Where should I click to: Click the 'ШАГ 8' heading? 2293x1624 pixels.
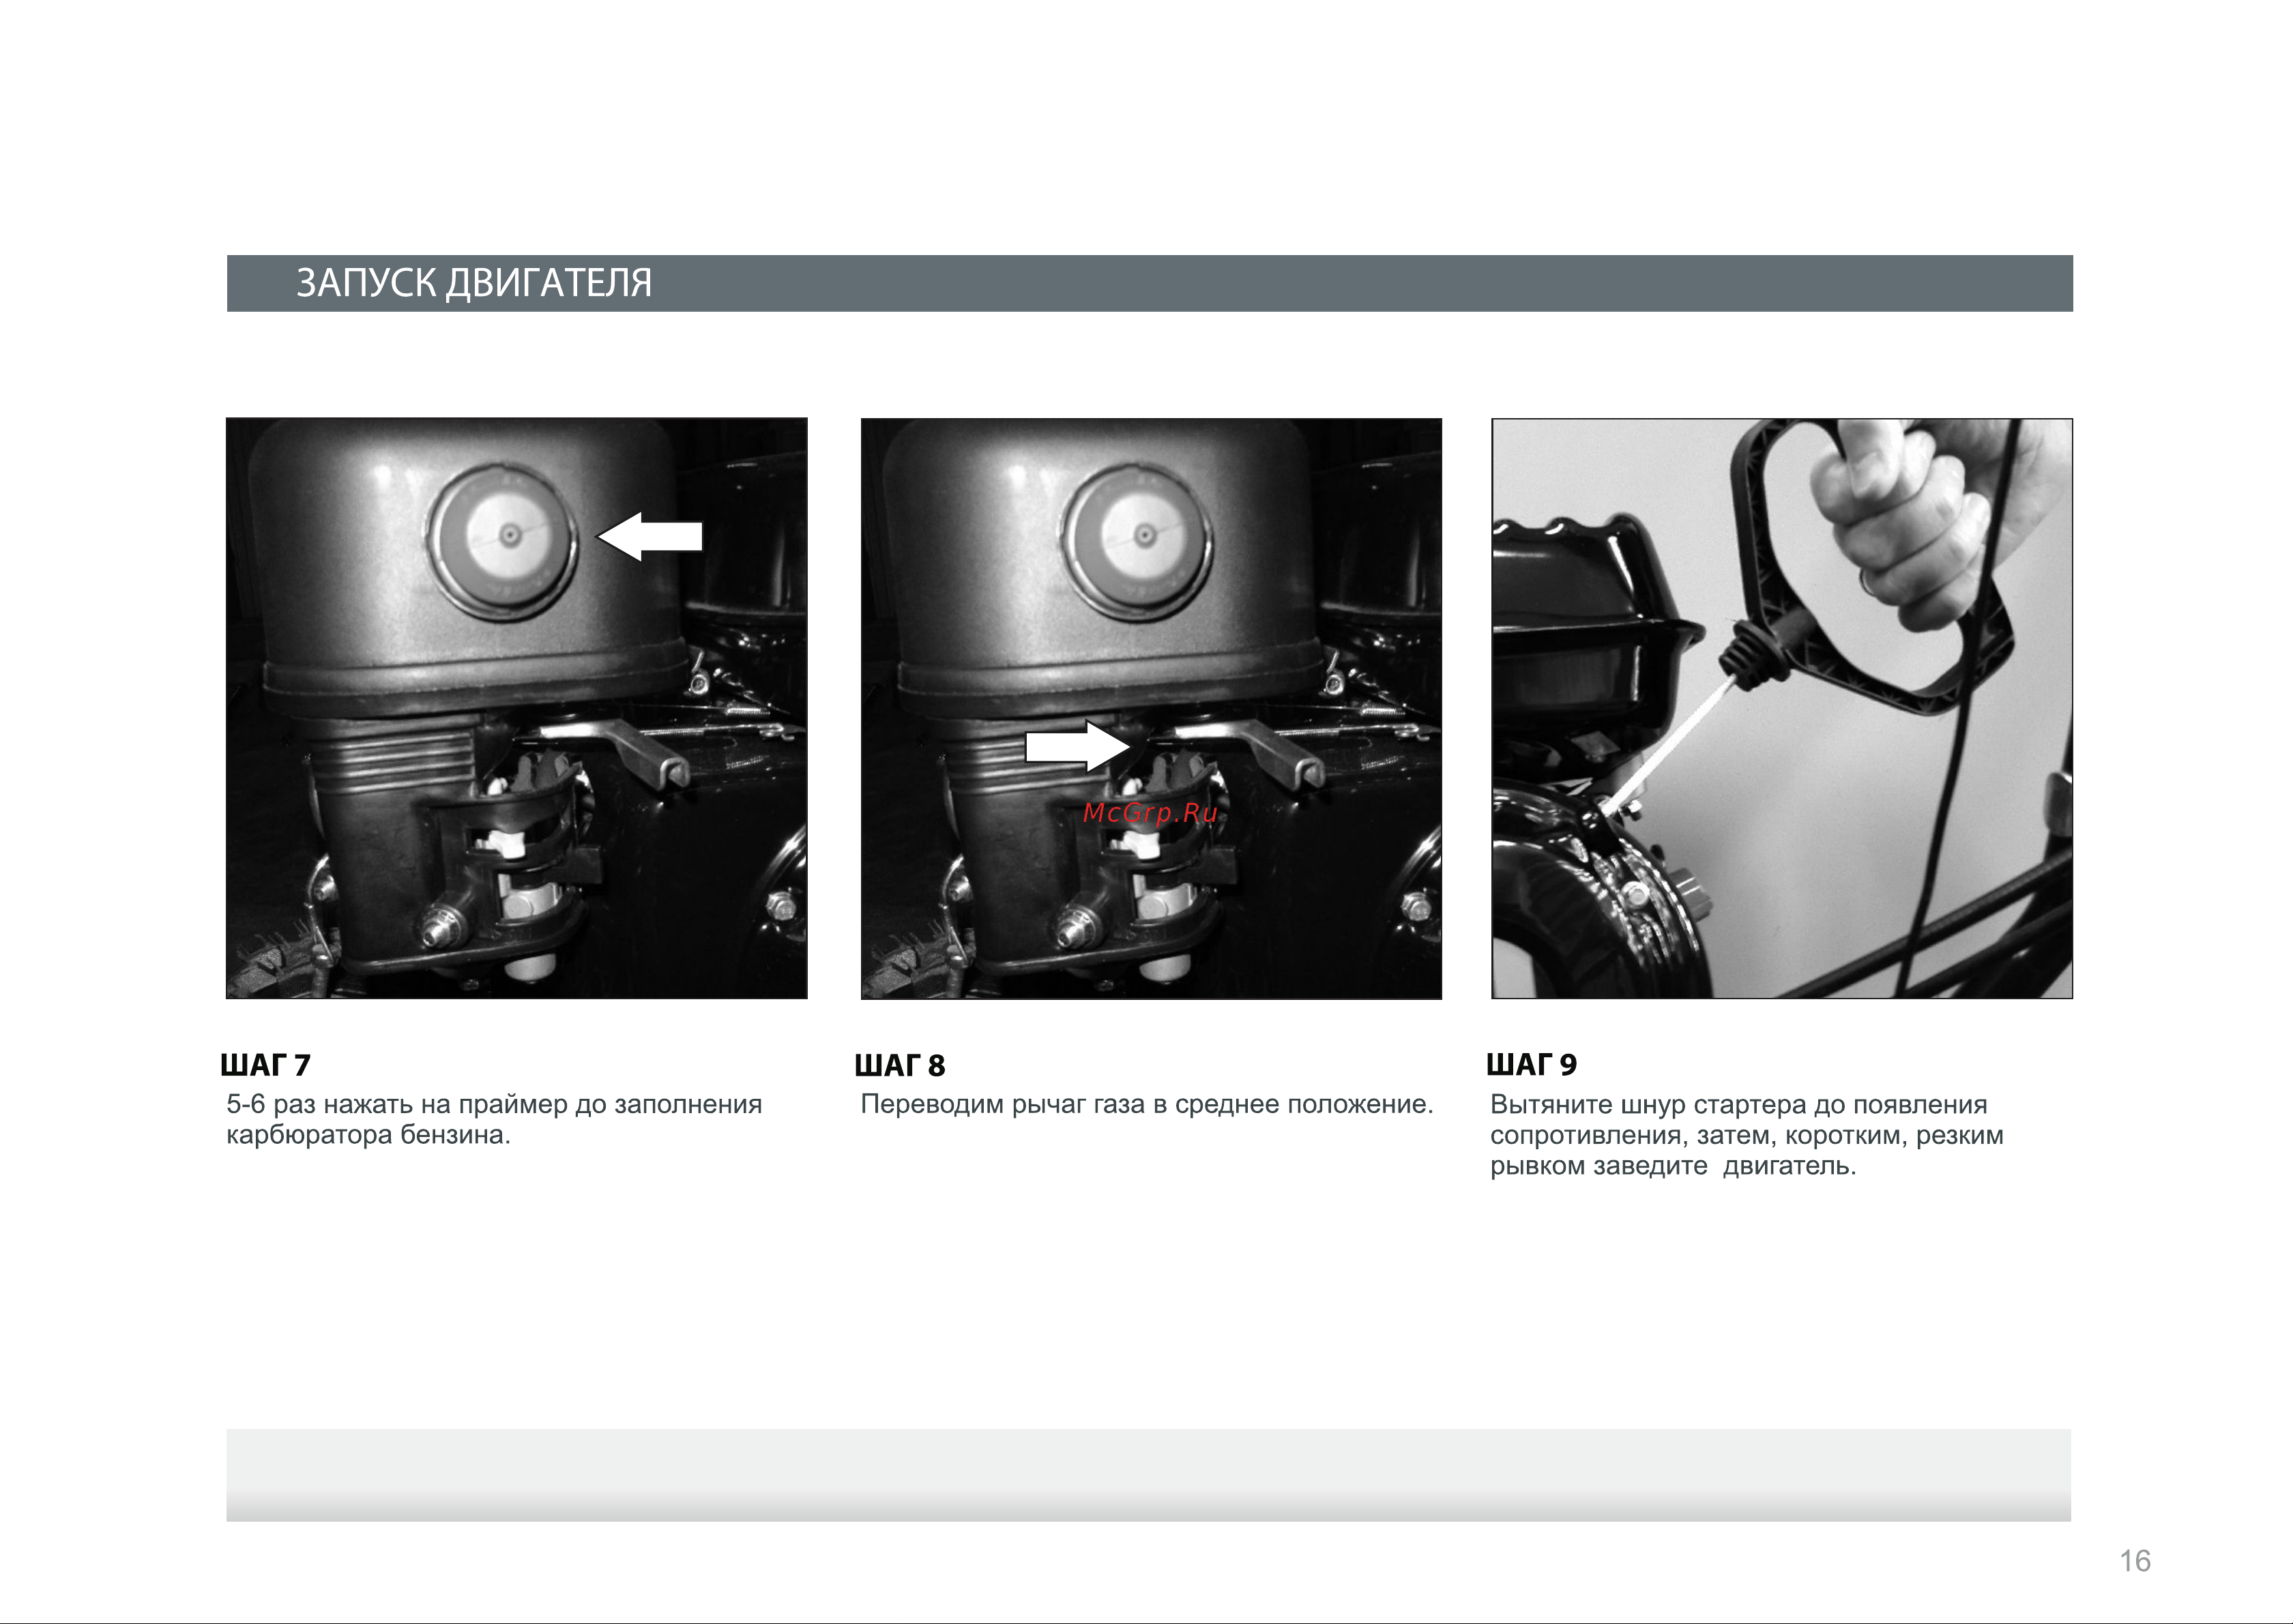point(900,1065)
